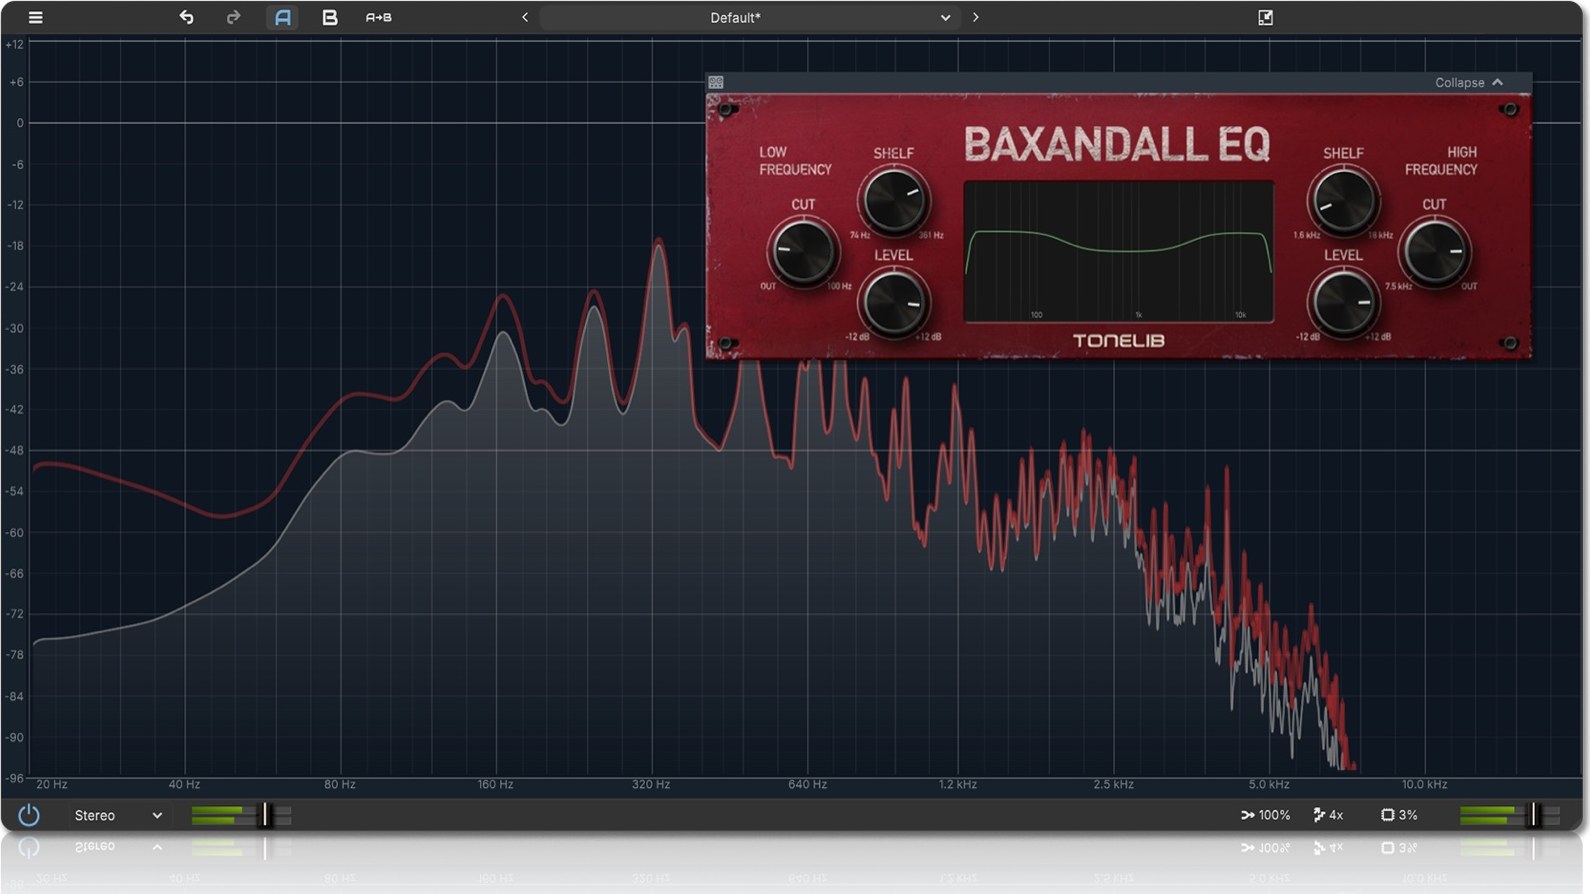Collapse the Baxandall EQ panel
Screen dimensions: 1590x894
(1468, 82)
